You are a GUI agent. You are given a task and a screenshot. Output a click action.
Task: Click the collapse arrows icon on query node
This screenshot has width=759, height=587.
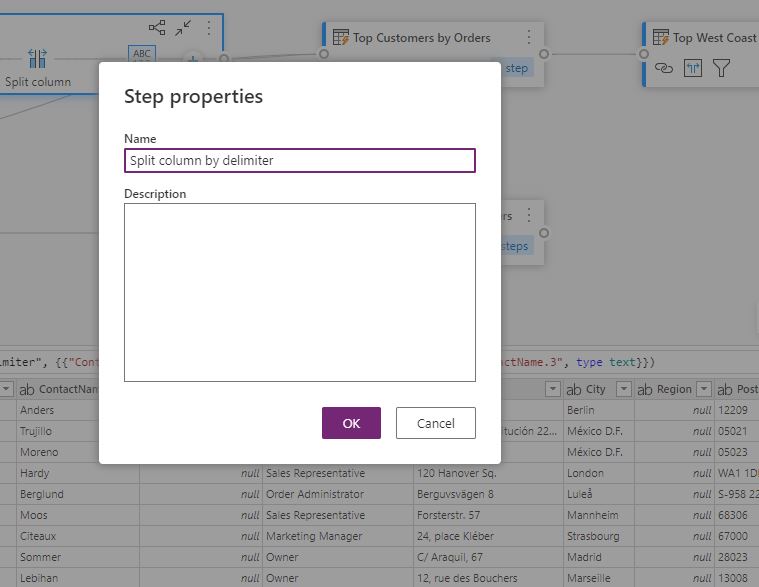click(x=184, y=28)
